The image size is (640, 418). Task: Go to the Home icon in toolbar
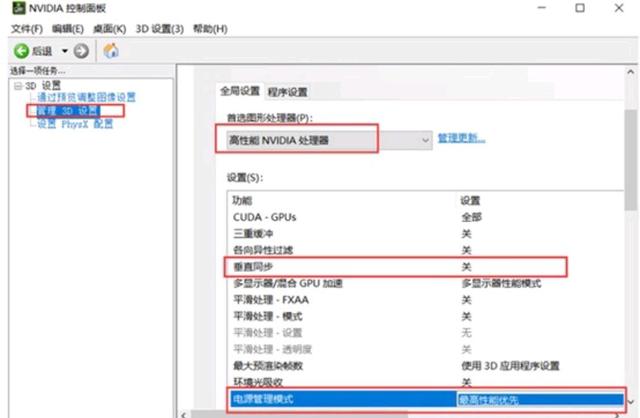coord(111,51)
